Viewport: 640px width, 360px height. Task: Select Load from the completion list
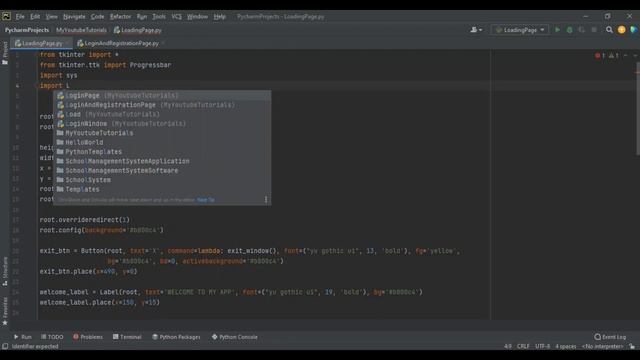[162, 114]
